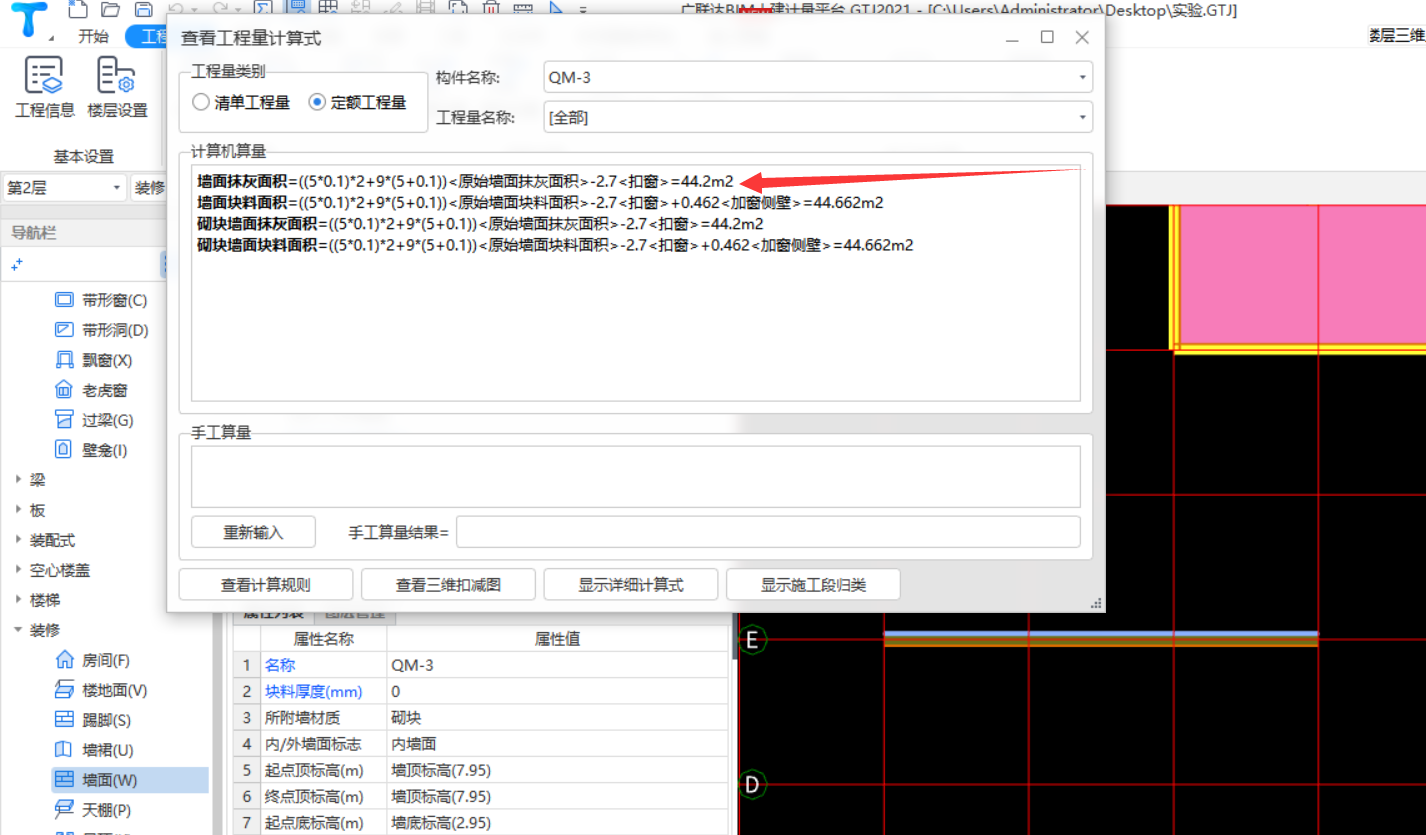Open the 楼层设置 floor settings tool
Viewport: 1426px width, 835px height.
pyautogui.click(x=117, y=88)
